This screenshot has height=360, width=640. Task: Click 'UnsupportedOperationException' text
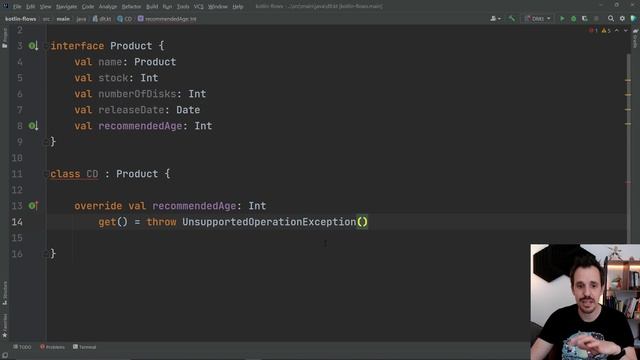pyautogui.click(x=269, y=222)
